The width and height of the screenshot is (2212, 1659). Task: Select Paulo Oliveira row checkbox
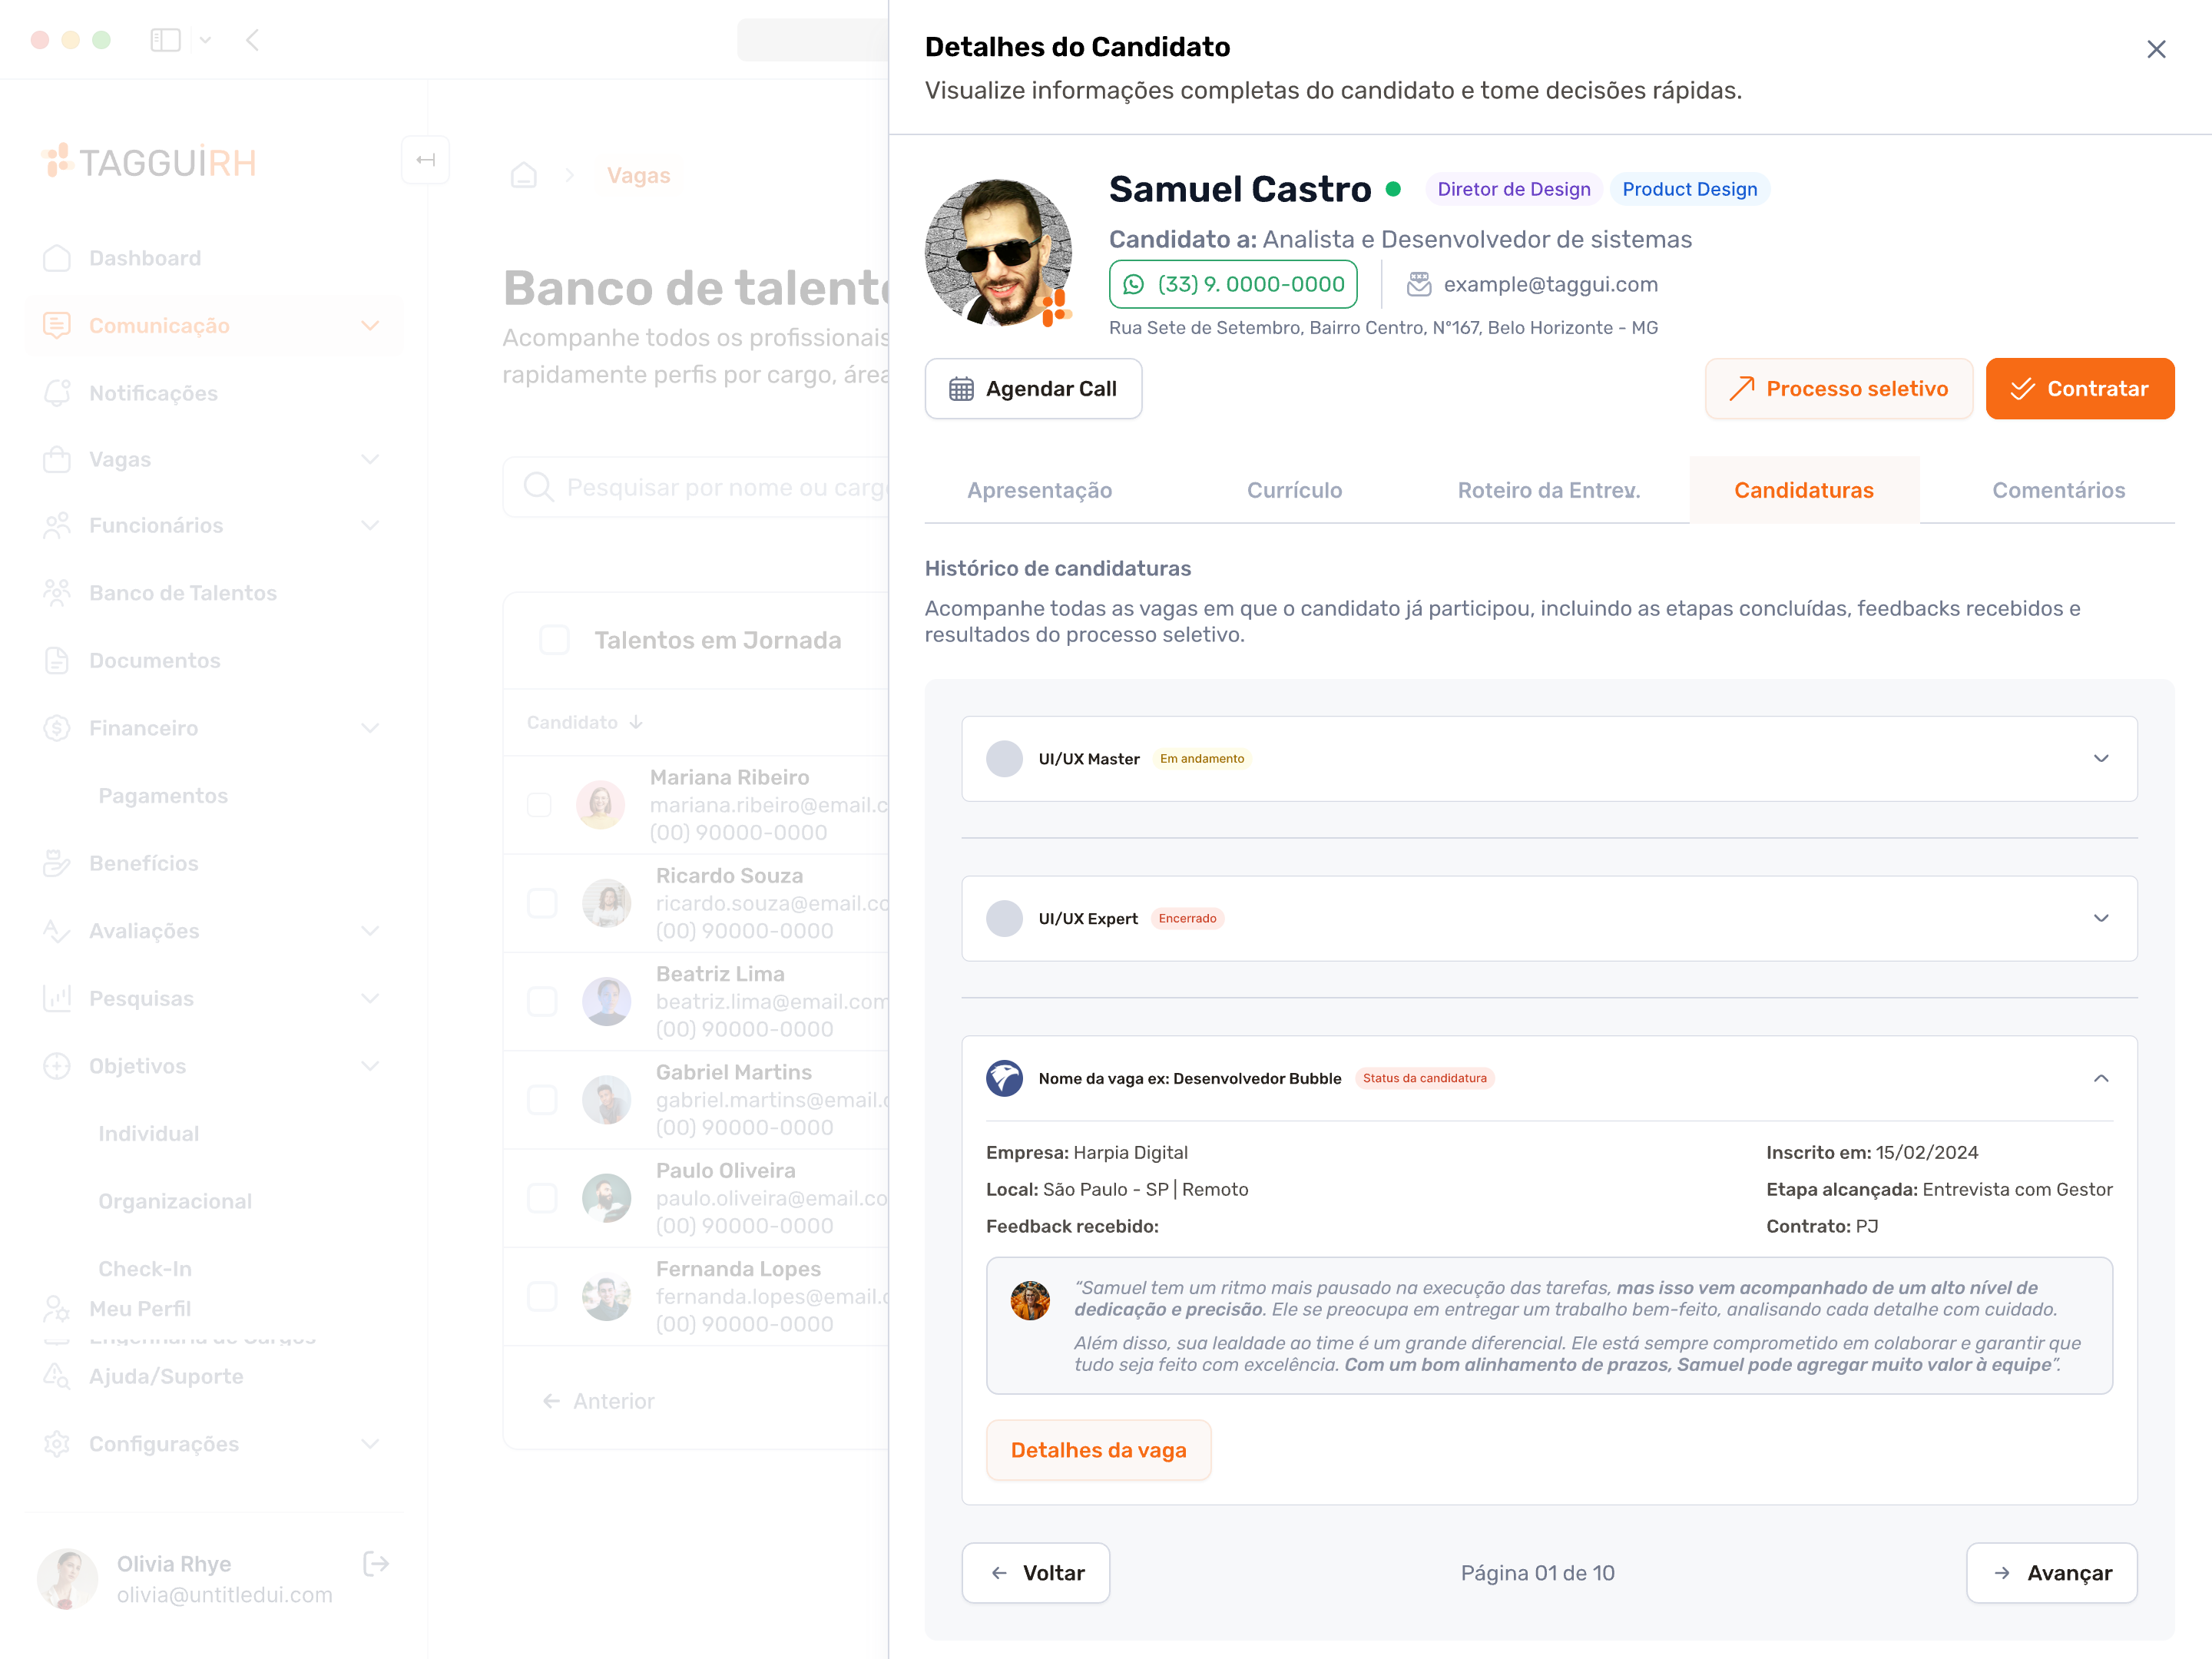pyautogui.click(x=542, y=1198)
